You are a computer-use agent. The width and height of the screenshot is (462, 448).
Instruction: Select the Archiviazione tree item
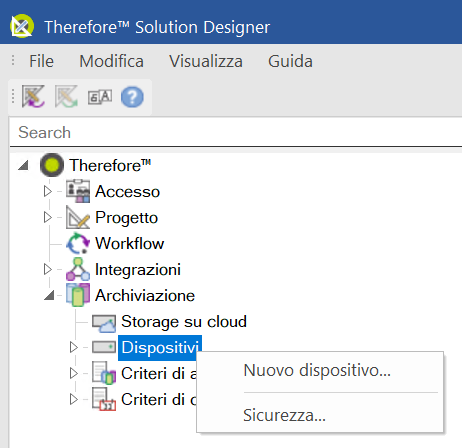click(x=145, y=295)
